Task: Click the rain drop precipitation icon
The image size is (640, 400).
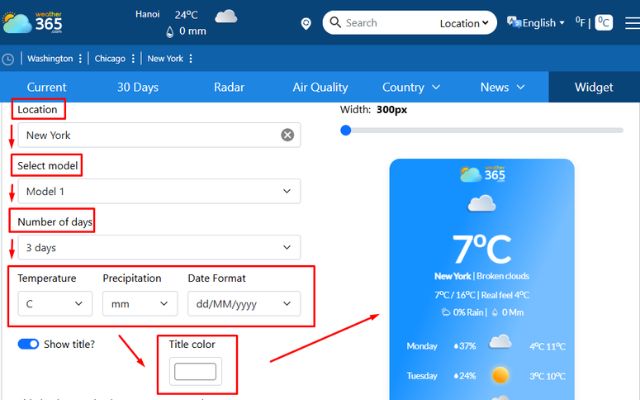Action: click(x=170, y=32)
